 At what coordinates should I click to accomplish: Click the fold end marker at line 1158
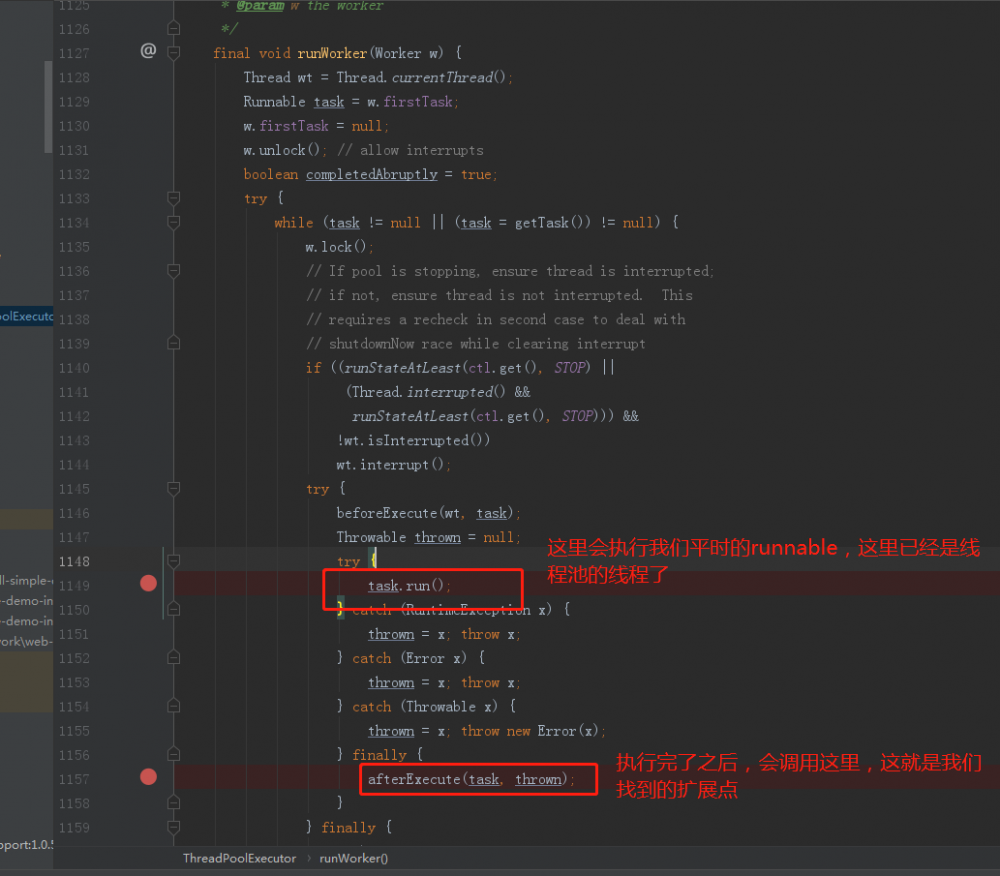(x=173, y=803)
